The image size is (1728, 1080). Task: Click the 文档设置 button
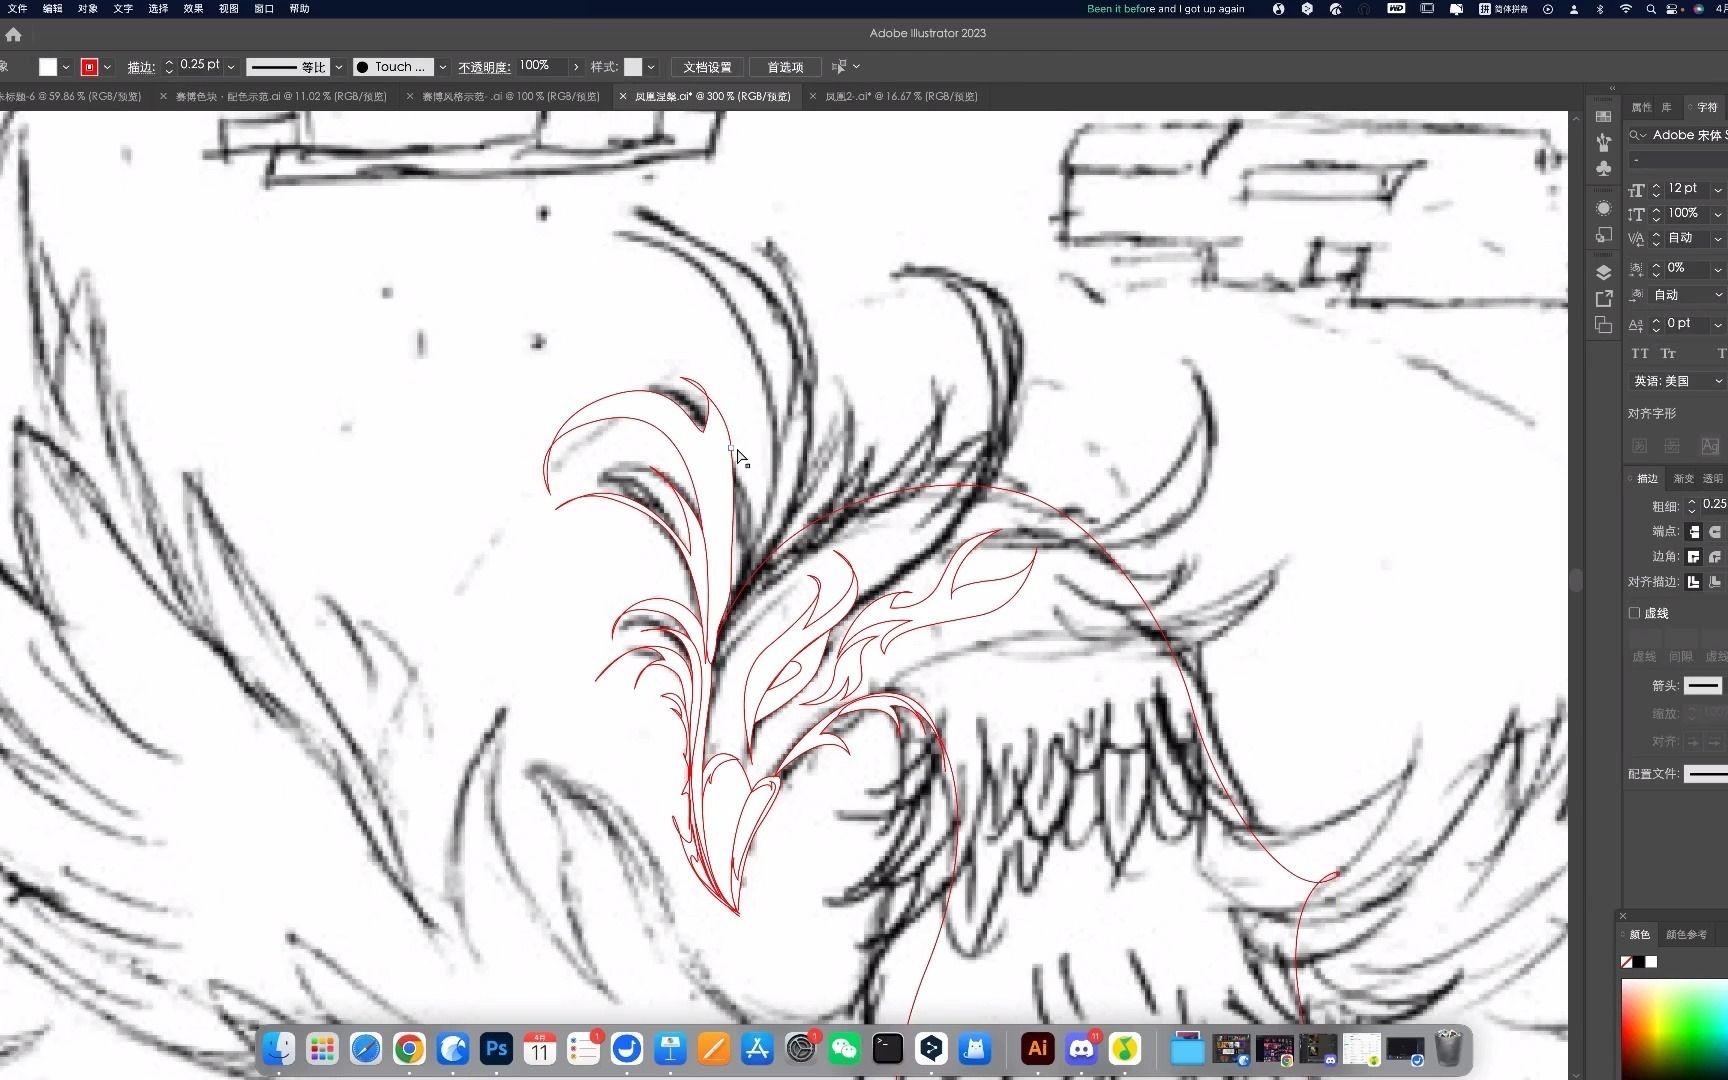click(707, 67)
